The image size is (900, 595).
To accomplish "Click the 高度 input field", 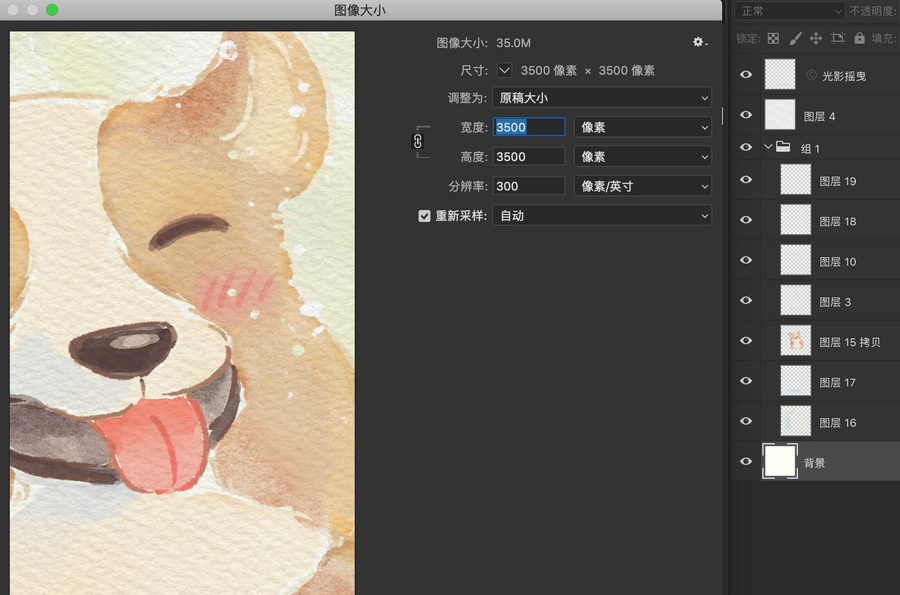I will click(529, 157).
